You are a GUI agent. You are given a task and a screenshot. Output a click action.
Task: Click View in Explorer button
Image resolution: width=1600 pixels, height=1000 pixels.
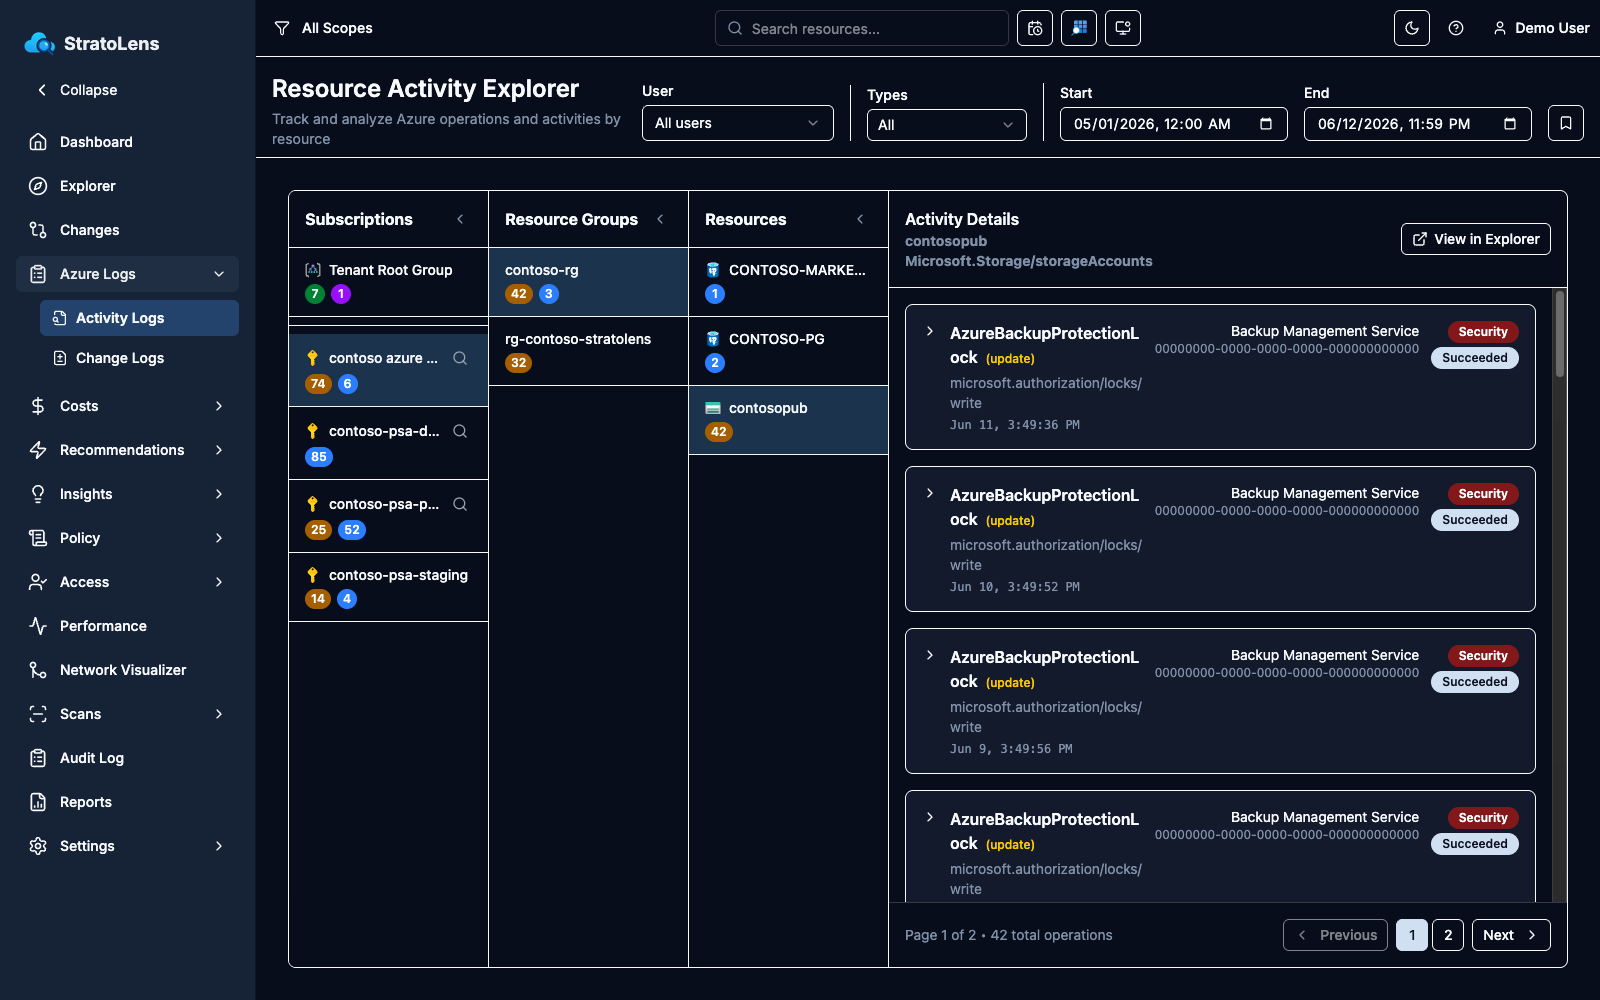click(x=1476, y=239)
